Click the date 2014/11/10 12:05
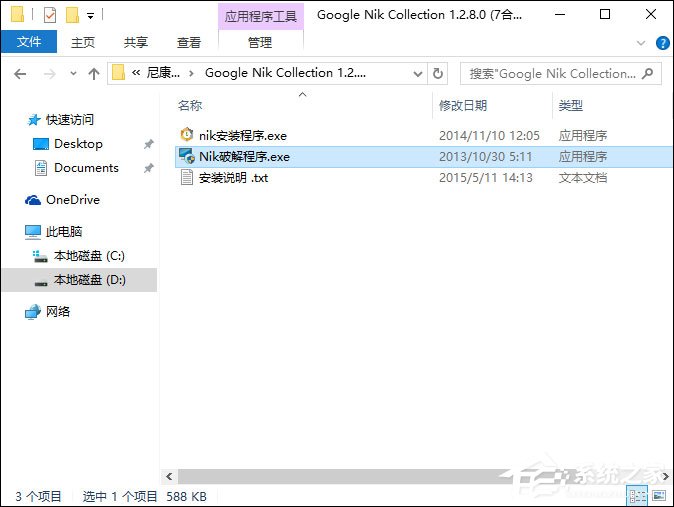The height and width of the screenshot is (507, 674). 489,136
